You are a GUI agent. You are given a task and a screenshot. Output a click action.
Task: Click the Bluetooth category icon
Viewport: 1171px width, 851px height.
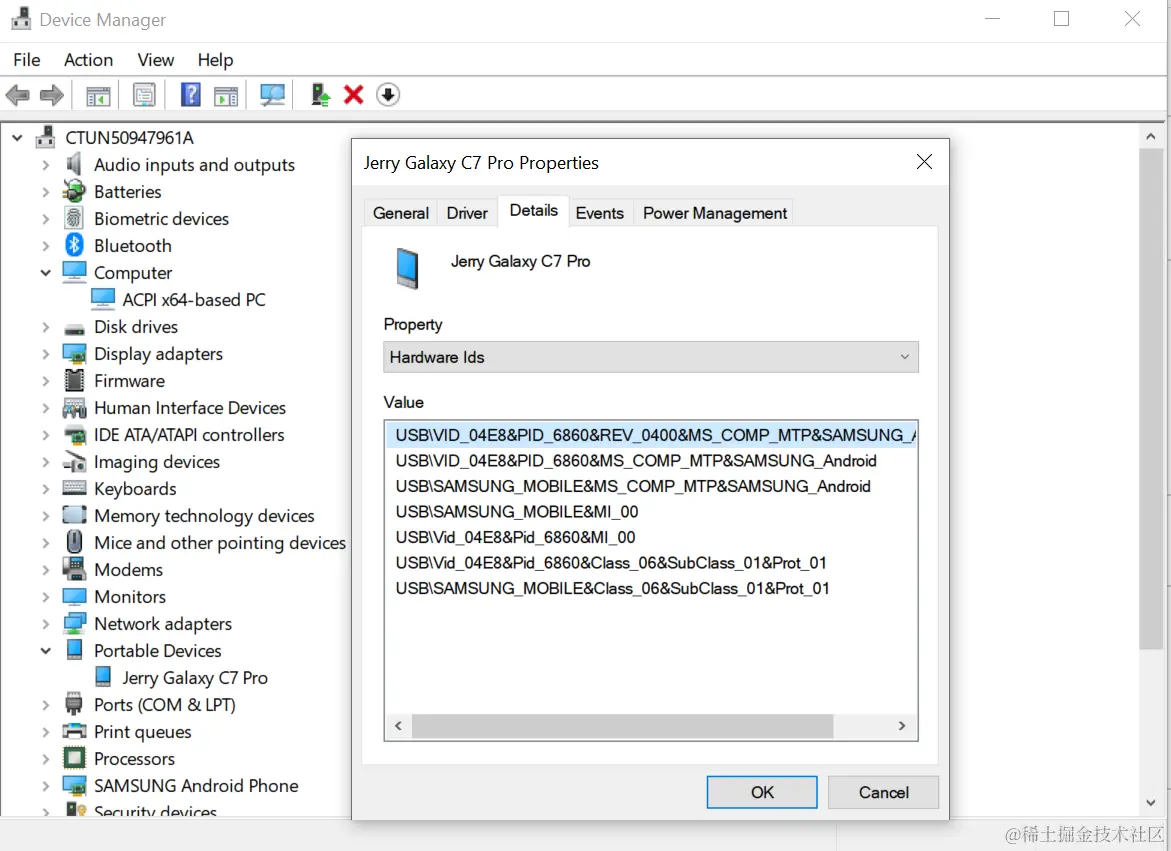click(x=74, y=245)
